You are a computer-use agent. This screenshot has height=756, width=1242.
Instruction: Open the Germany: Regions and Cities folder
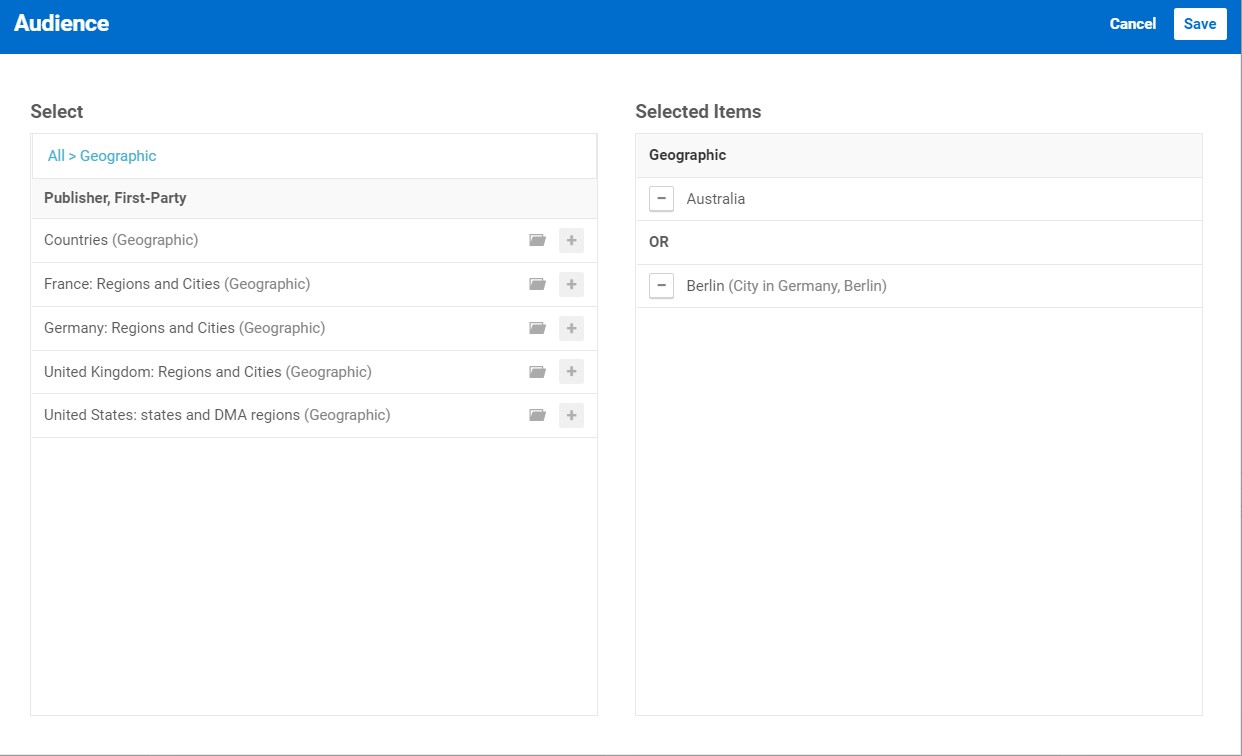537,327
